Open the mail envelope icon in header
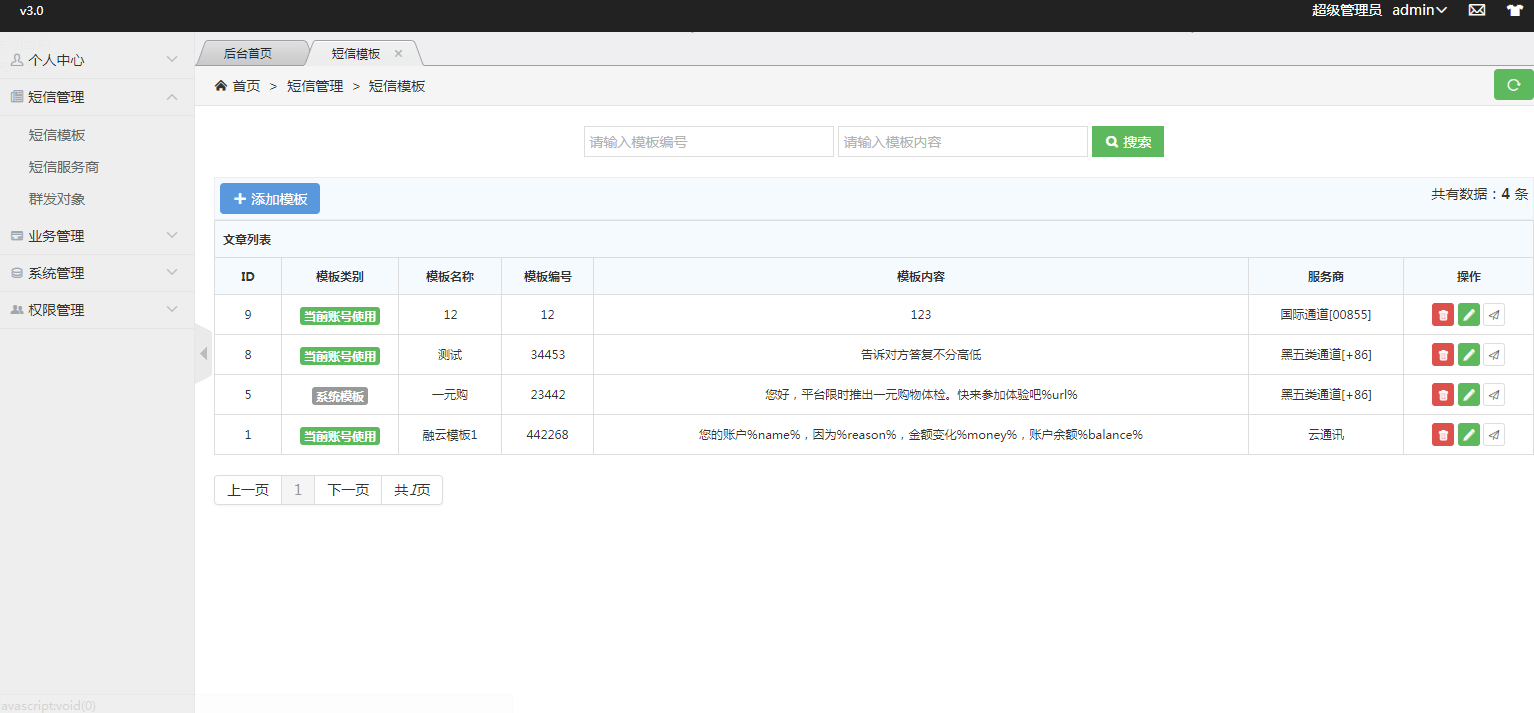Image resolution: width=1534 pixels, height=713 pixels. 1476,10
